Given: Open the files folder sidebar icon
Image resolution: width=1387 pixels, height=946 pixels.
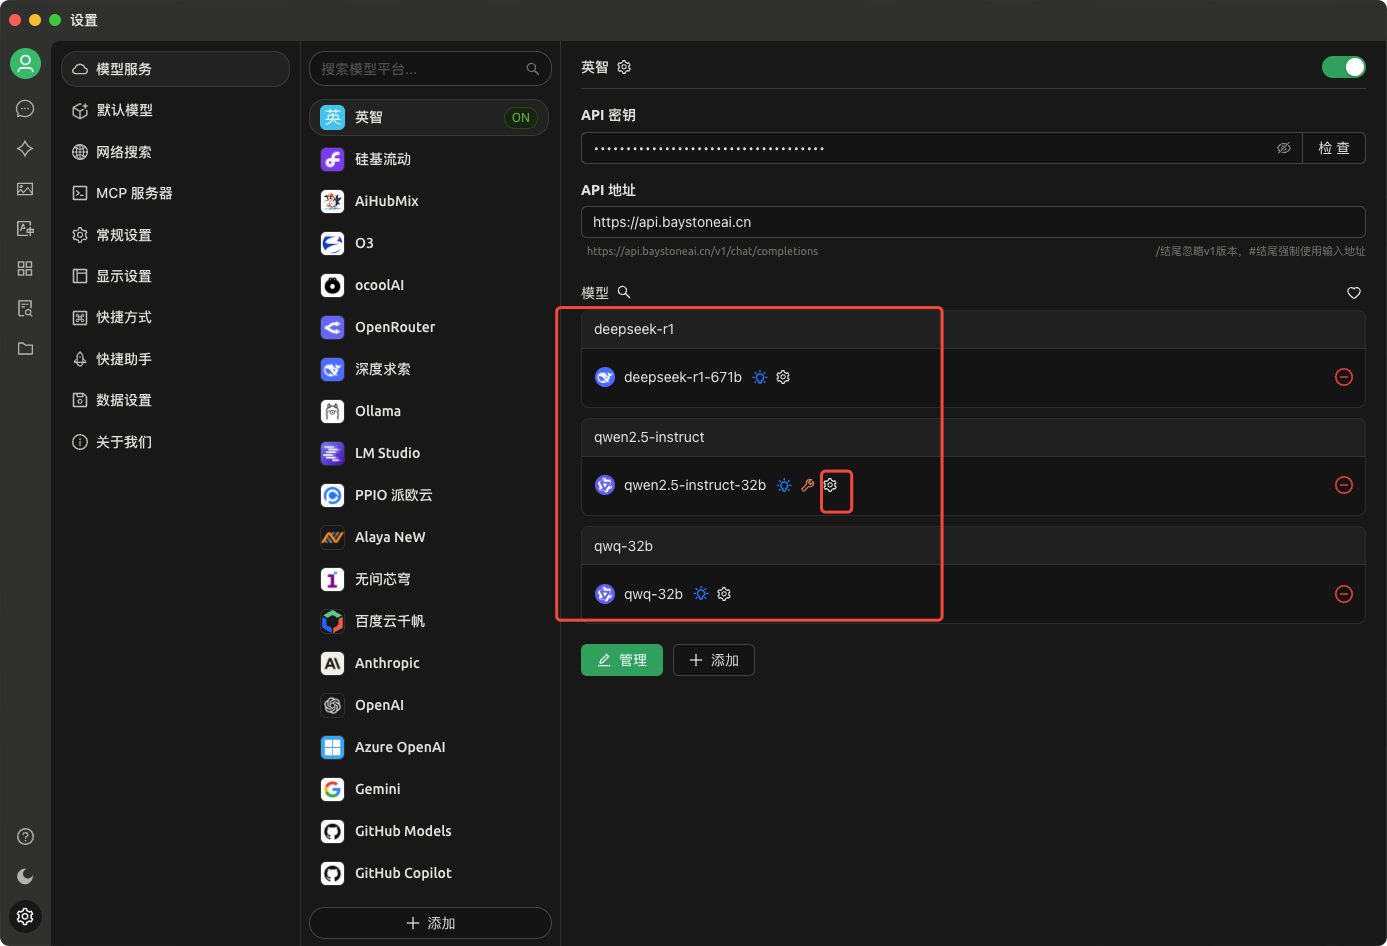Looking at the screenshot, I should point(25,349).
